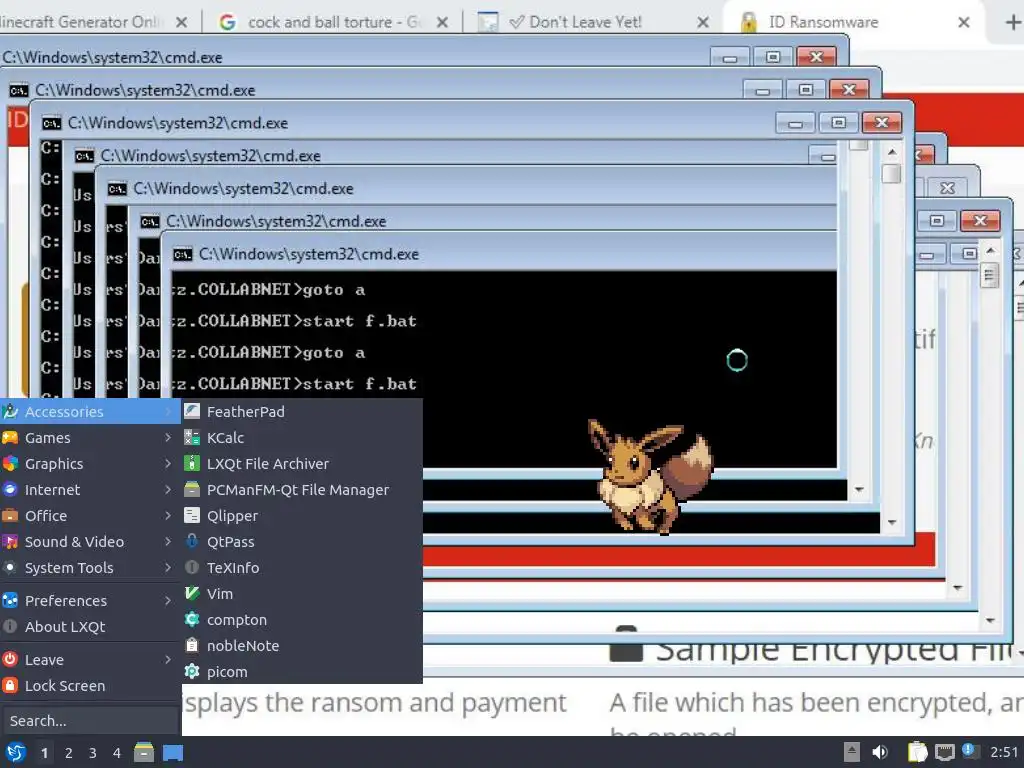This screenshot has height=768, width=1024.
Task: Switch to virtual desktop 3
Action: point(93,753)
